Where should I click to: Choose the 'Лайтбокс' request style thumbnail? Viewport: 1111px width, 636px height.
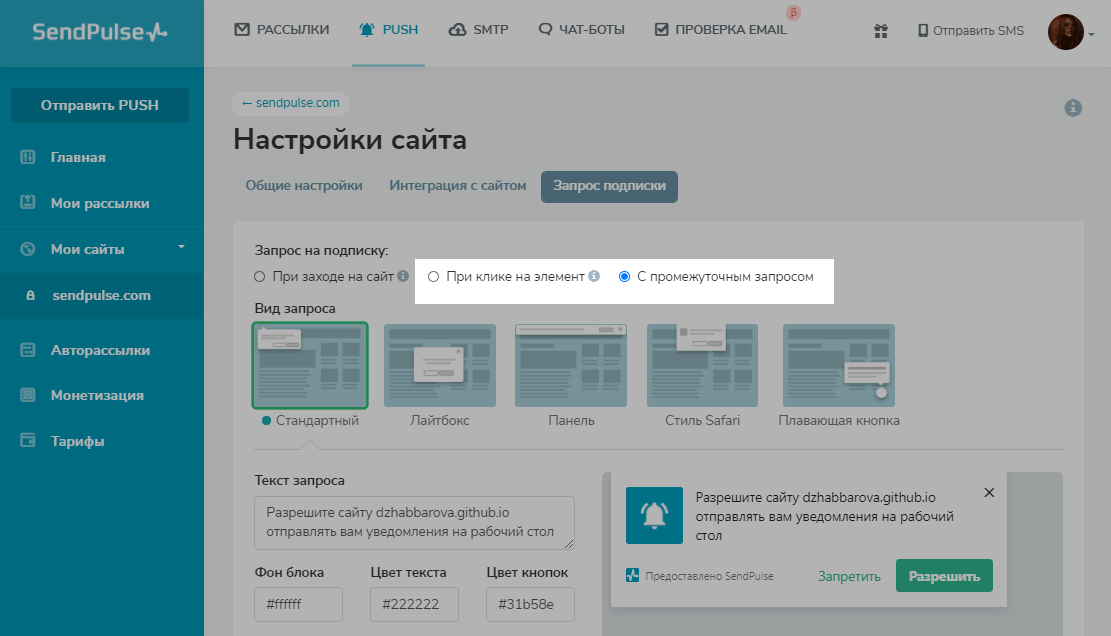coord(439,365)
